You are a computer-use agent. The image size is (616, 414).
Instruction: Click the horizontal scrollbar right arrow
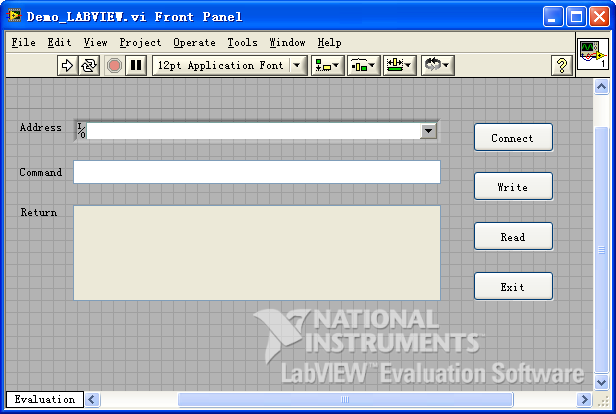pyautogui.click(x=584, y=399)
